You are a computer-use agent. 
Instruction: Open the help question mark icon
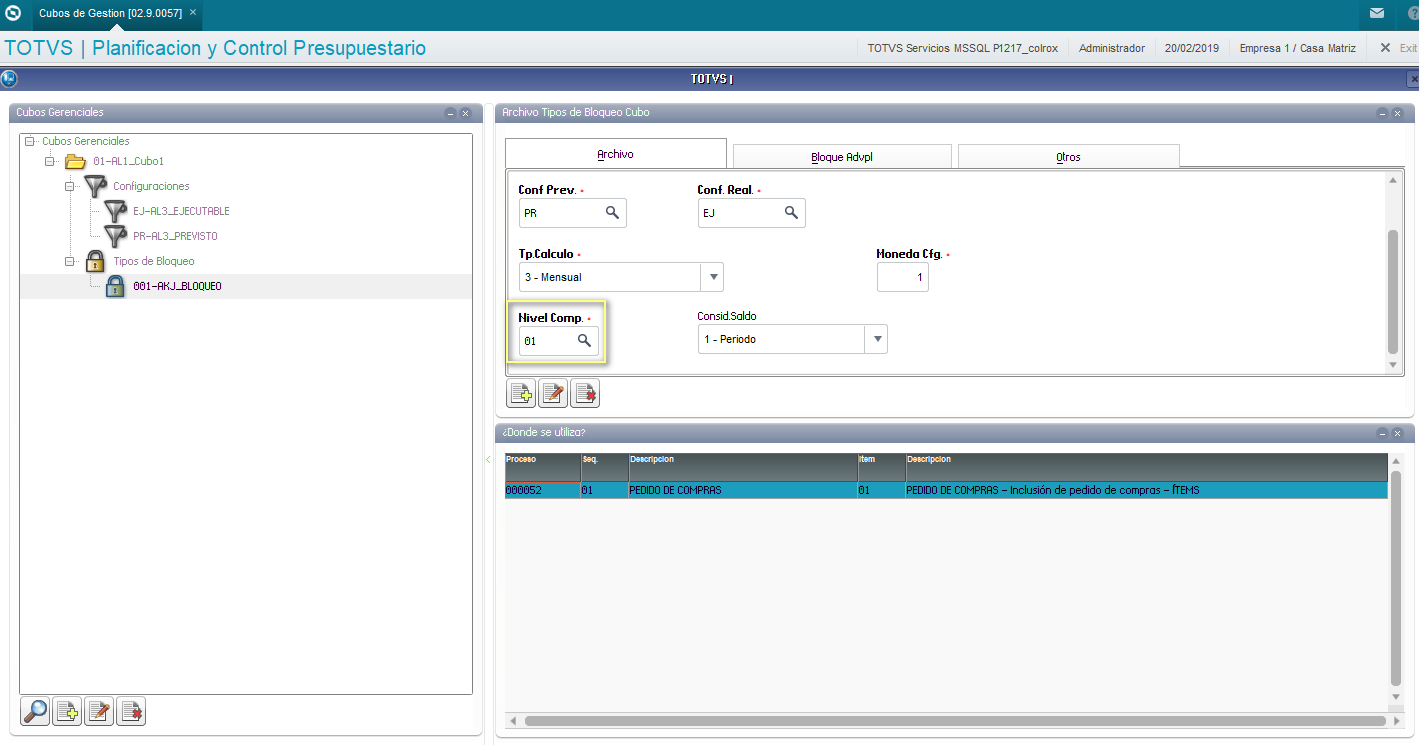point(1412,14)
